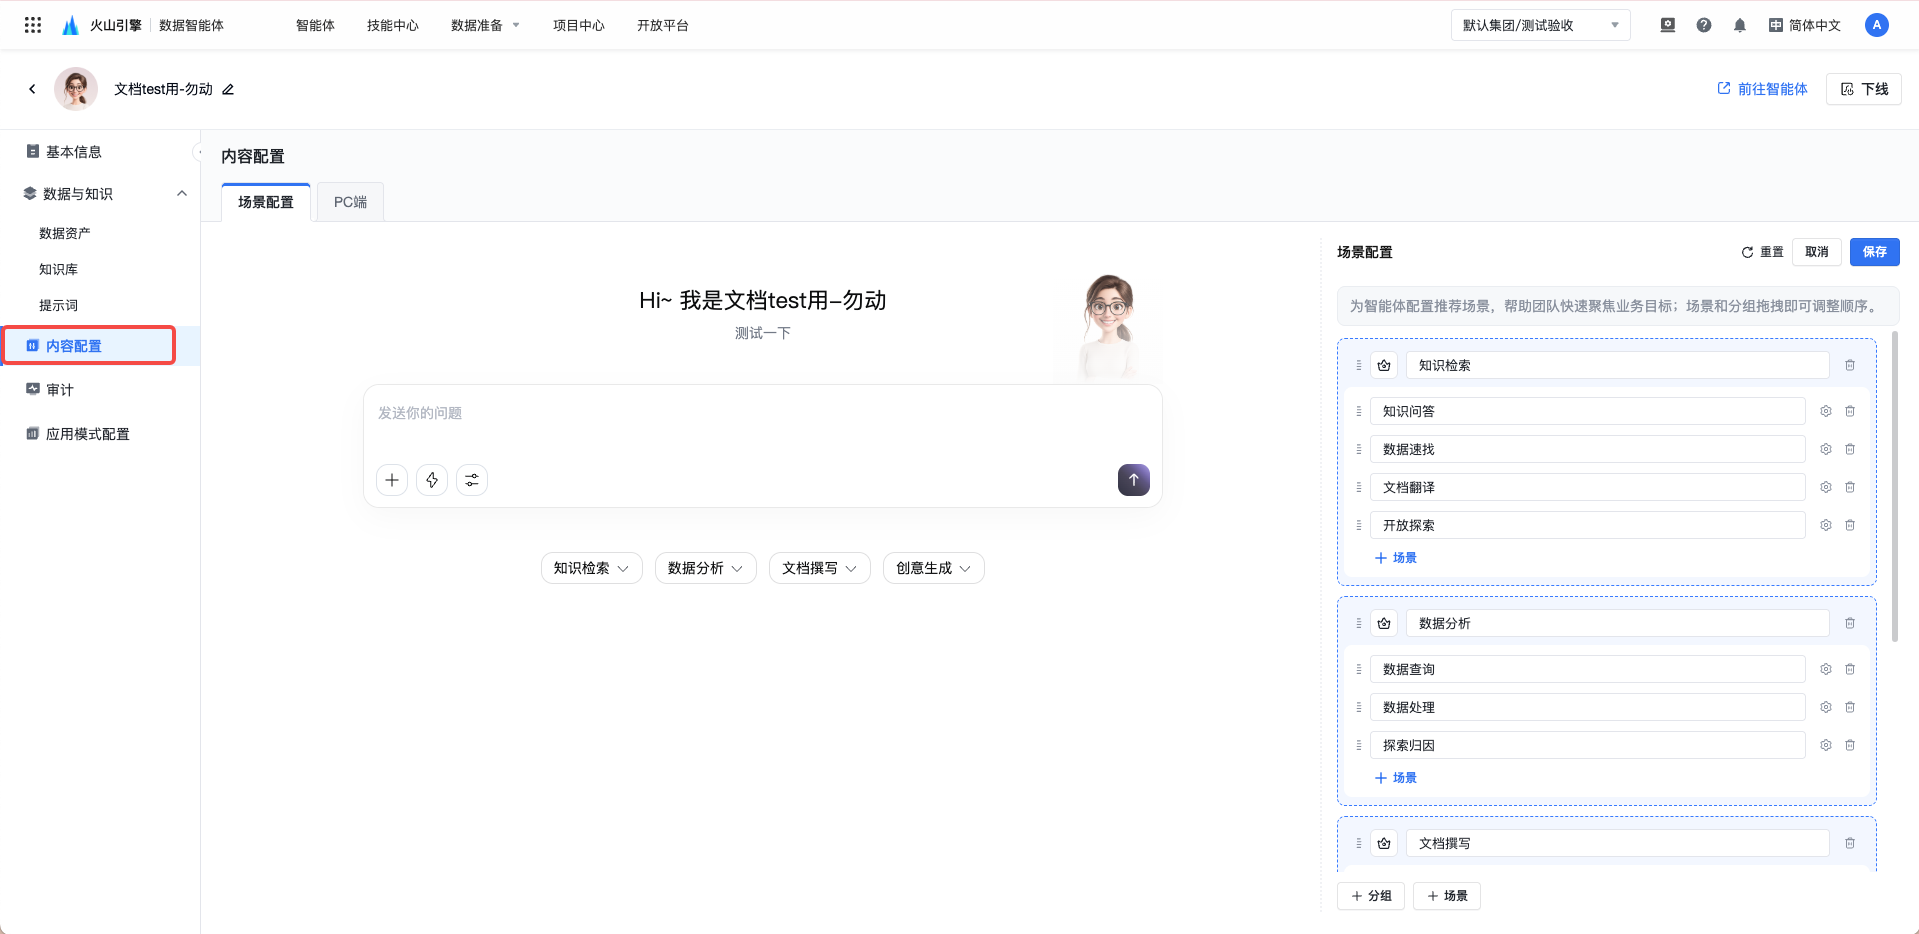1919x934 pixels.
Task: Open the help question mark icon
Action: [1704, 25]
